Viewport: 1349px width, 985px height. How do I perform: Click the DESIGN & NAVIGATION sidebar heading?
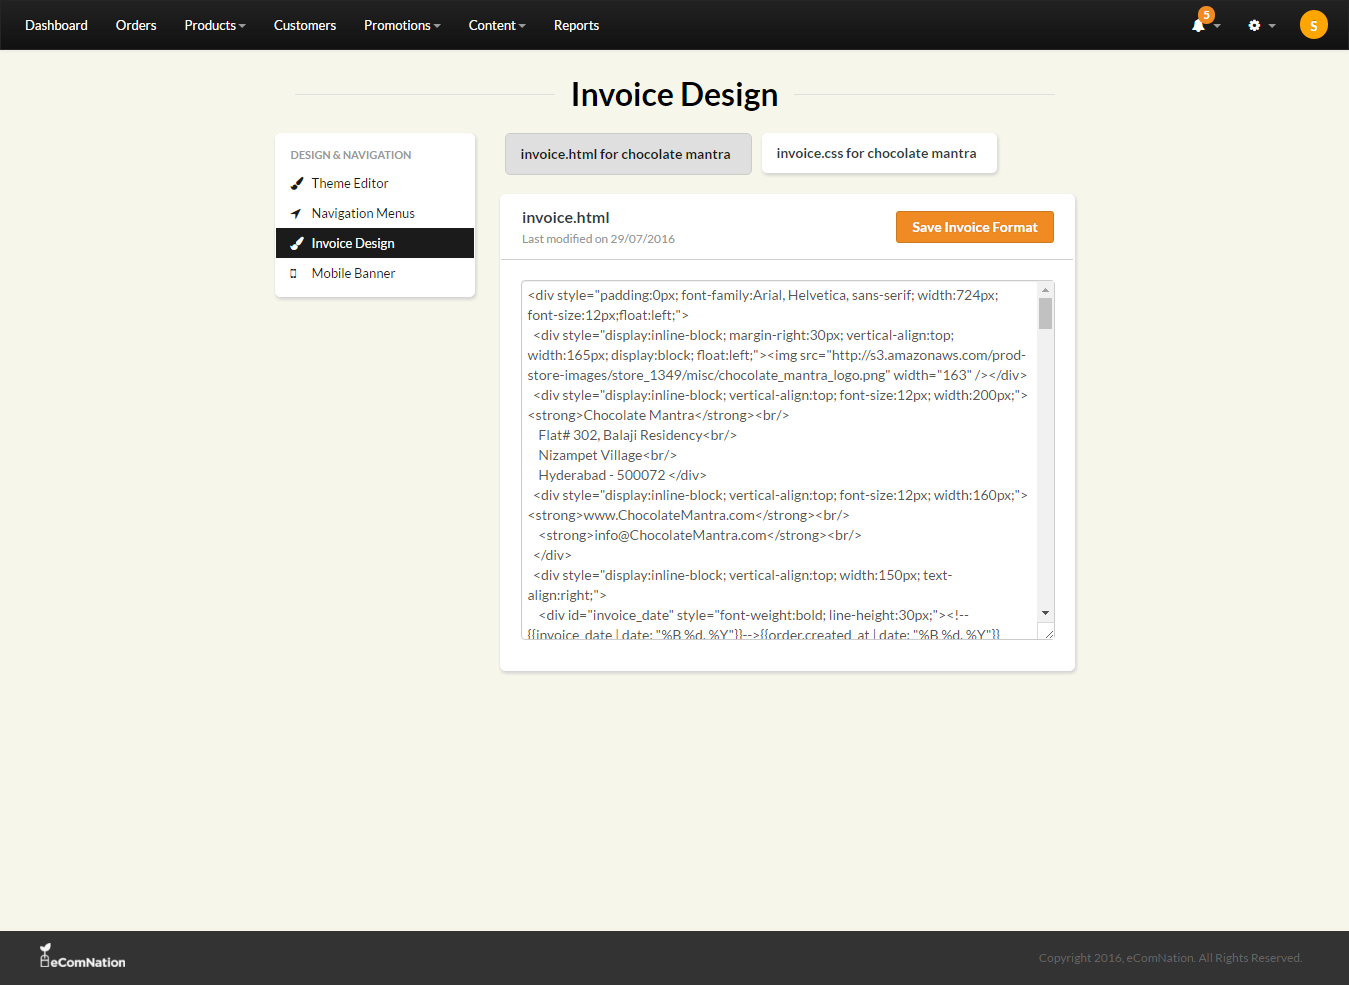(x=351, y=155)
